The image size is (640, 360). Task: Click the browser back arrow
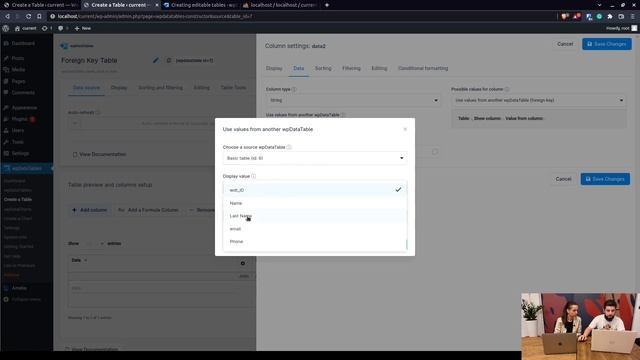pyautogui.click(x=7, y=16)
